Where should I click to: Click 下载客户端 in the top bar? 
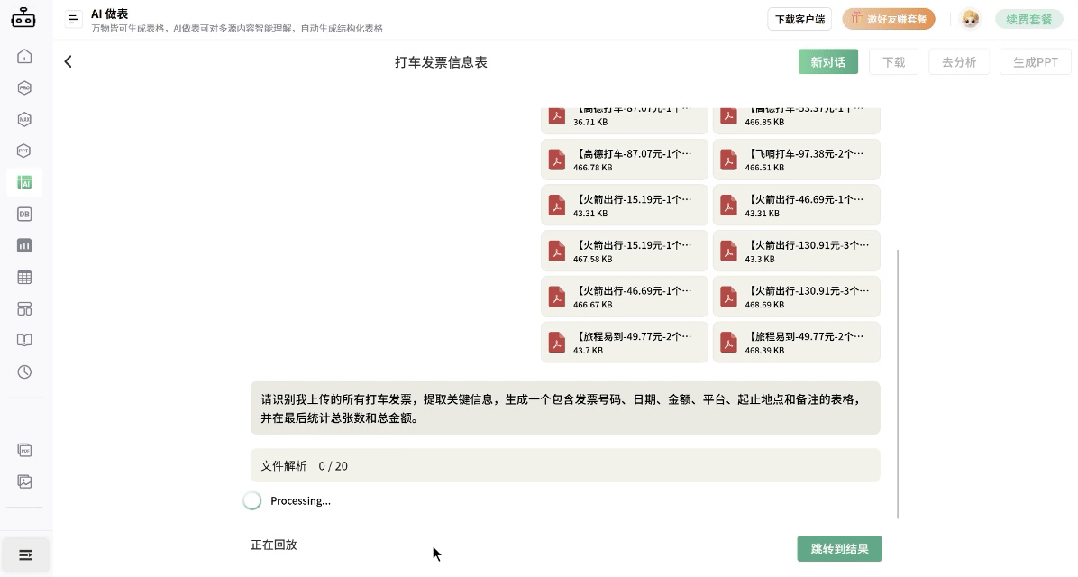798,18
